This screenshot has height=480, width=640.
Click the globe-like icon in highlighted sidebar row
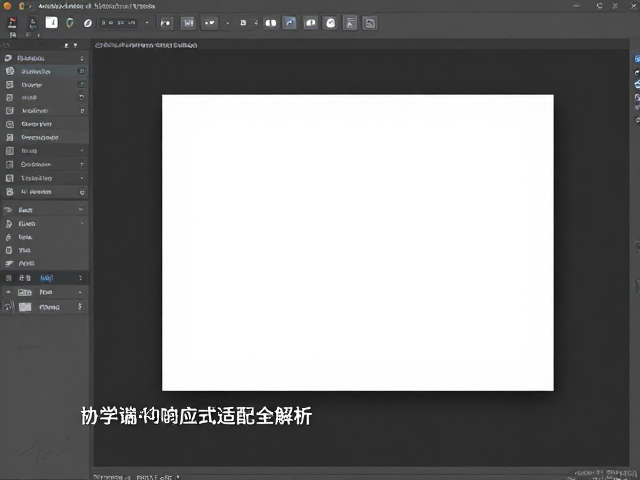coord(10,71)
